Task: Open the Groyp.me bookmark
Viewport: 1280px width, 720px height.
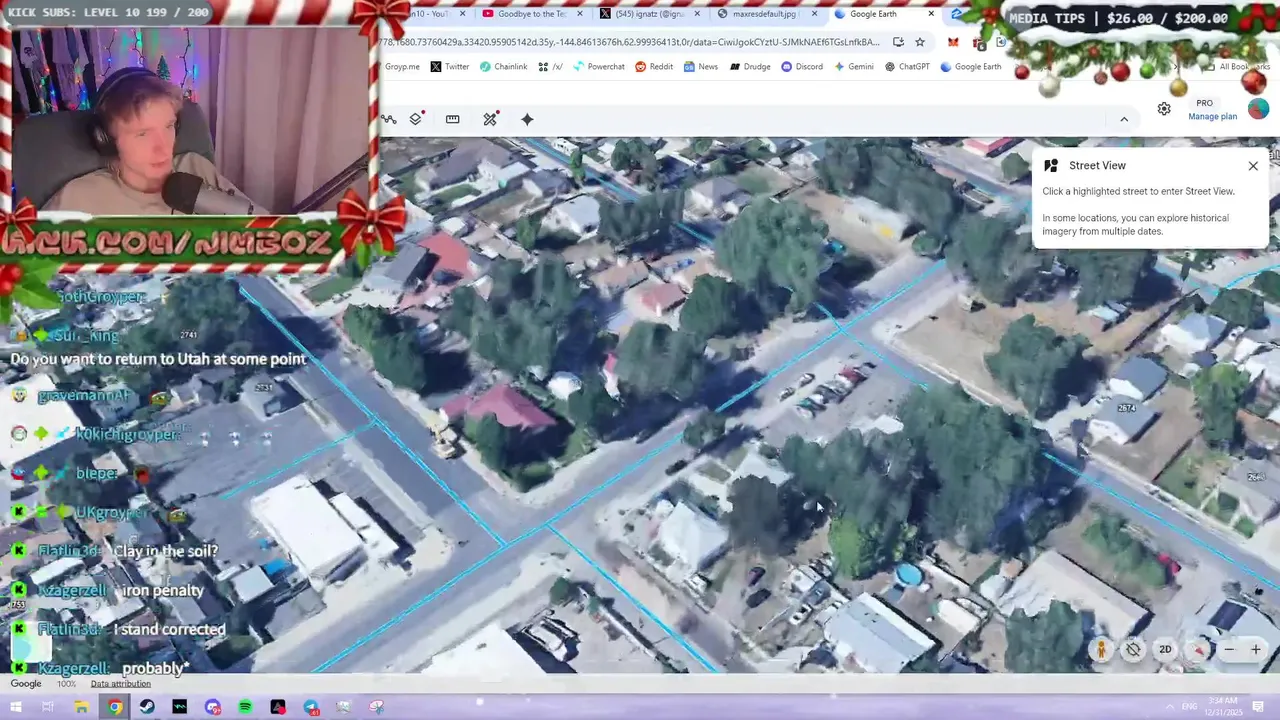Action: pos(402,67)
